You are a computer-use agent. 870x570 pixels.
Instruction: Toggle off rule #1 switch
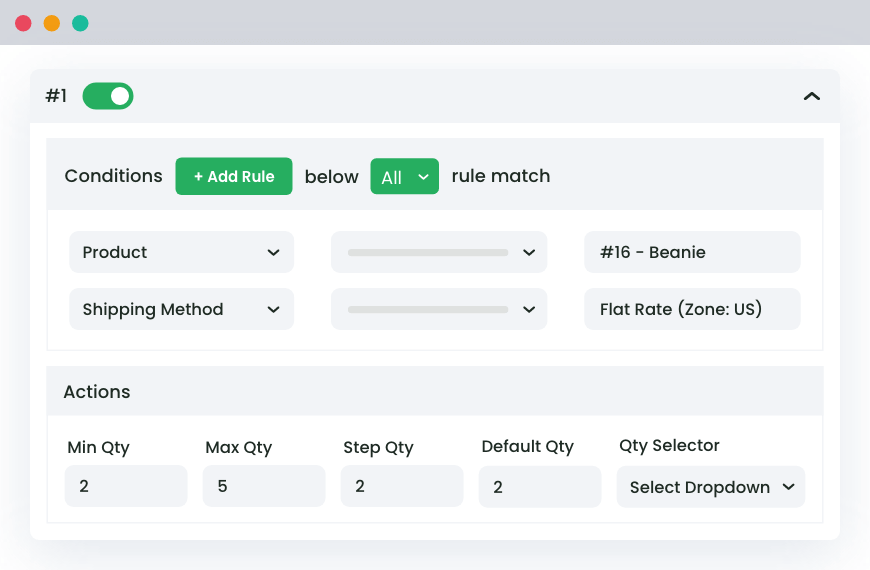108,96
